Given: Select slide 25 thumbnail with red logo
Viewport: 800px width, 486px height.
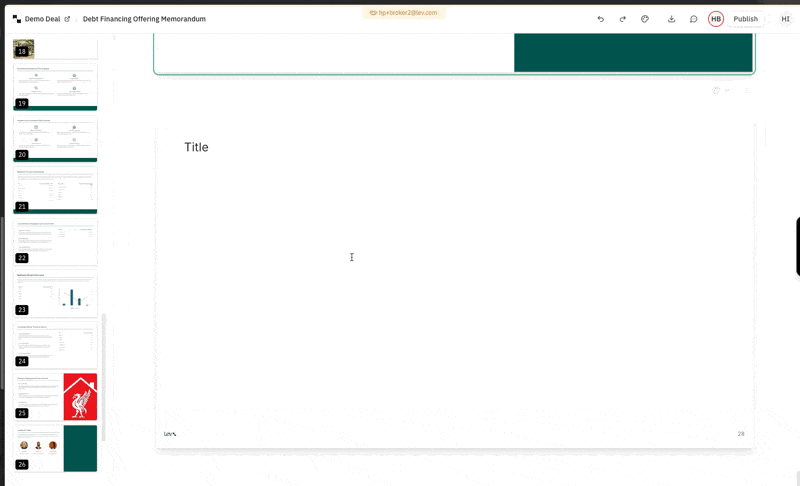Looking at the screenshot, I should point(55,396).
